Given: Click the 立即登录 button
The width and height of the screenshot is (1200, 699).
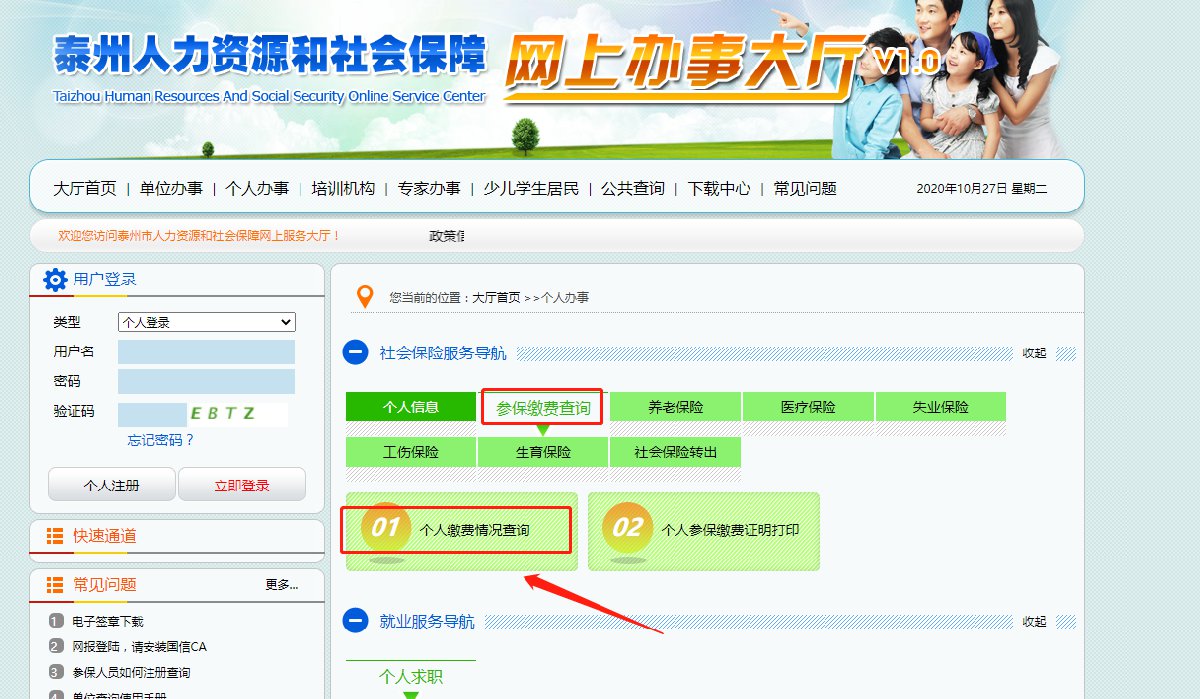Looking at the screenshot, I should click(x=242, y=485).
